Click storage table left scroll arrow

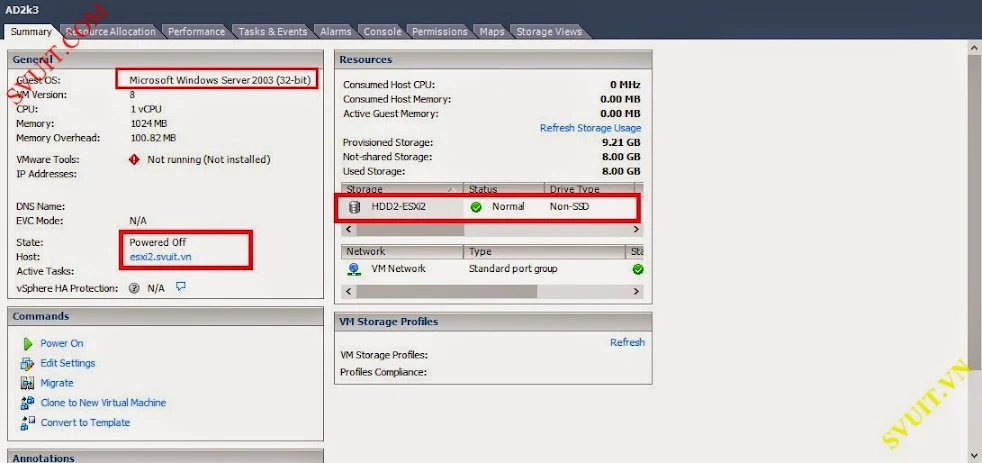[349, 230]
